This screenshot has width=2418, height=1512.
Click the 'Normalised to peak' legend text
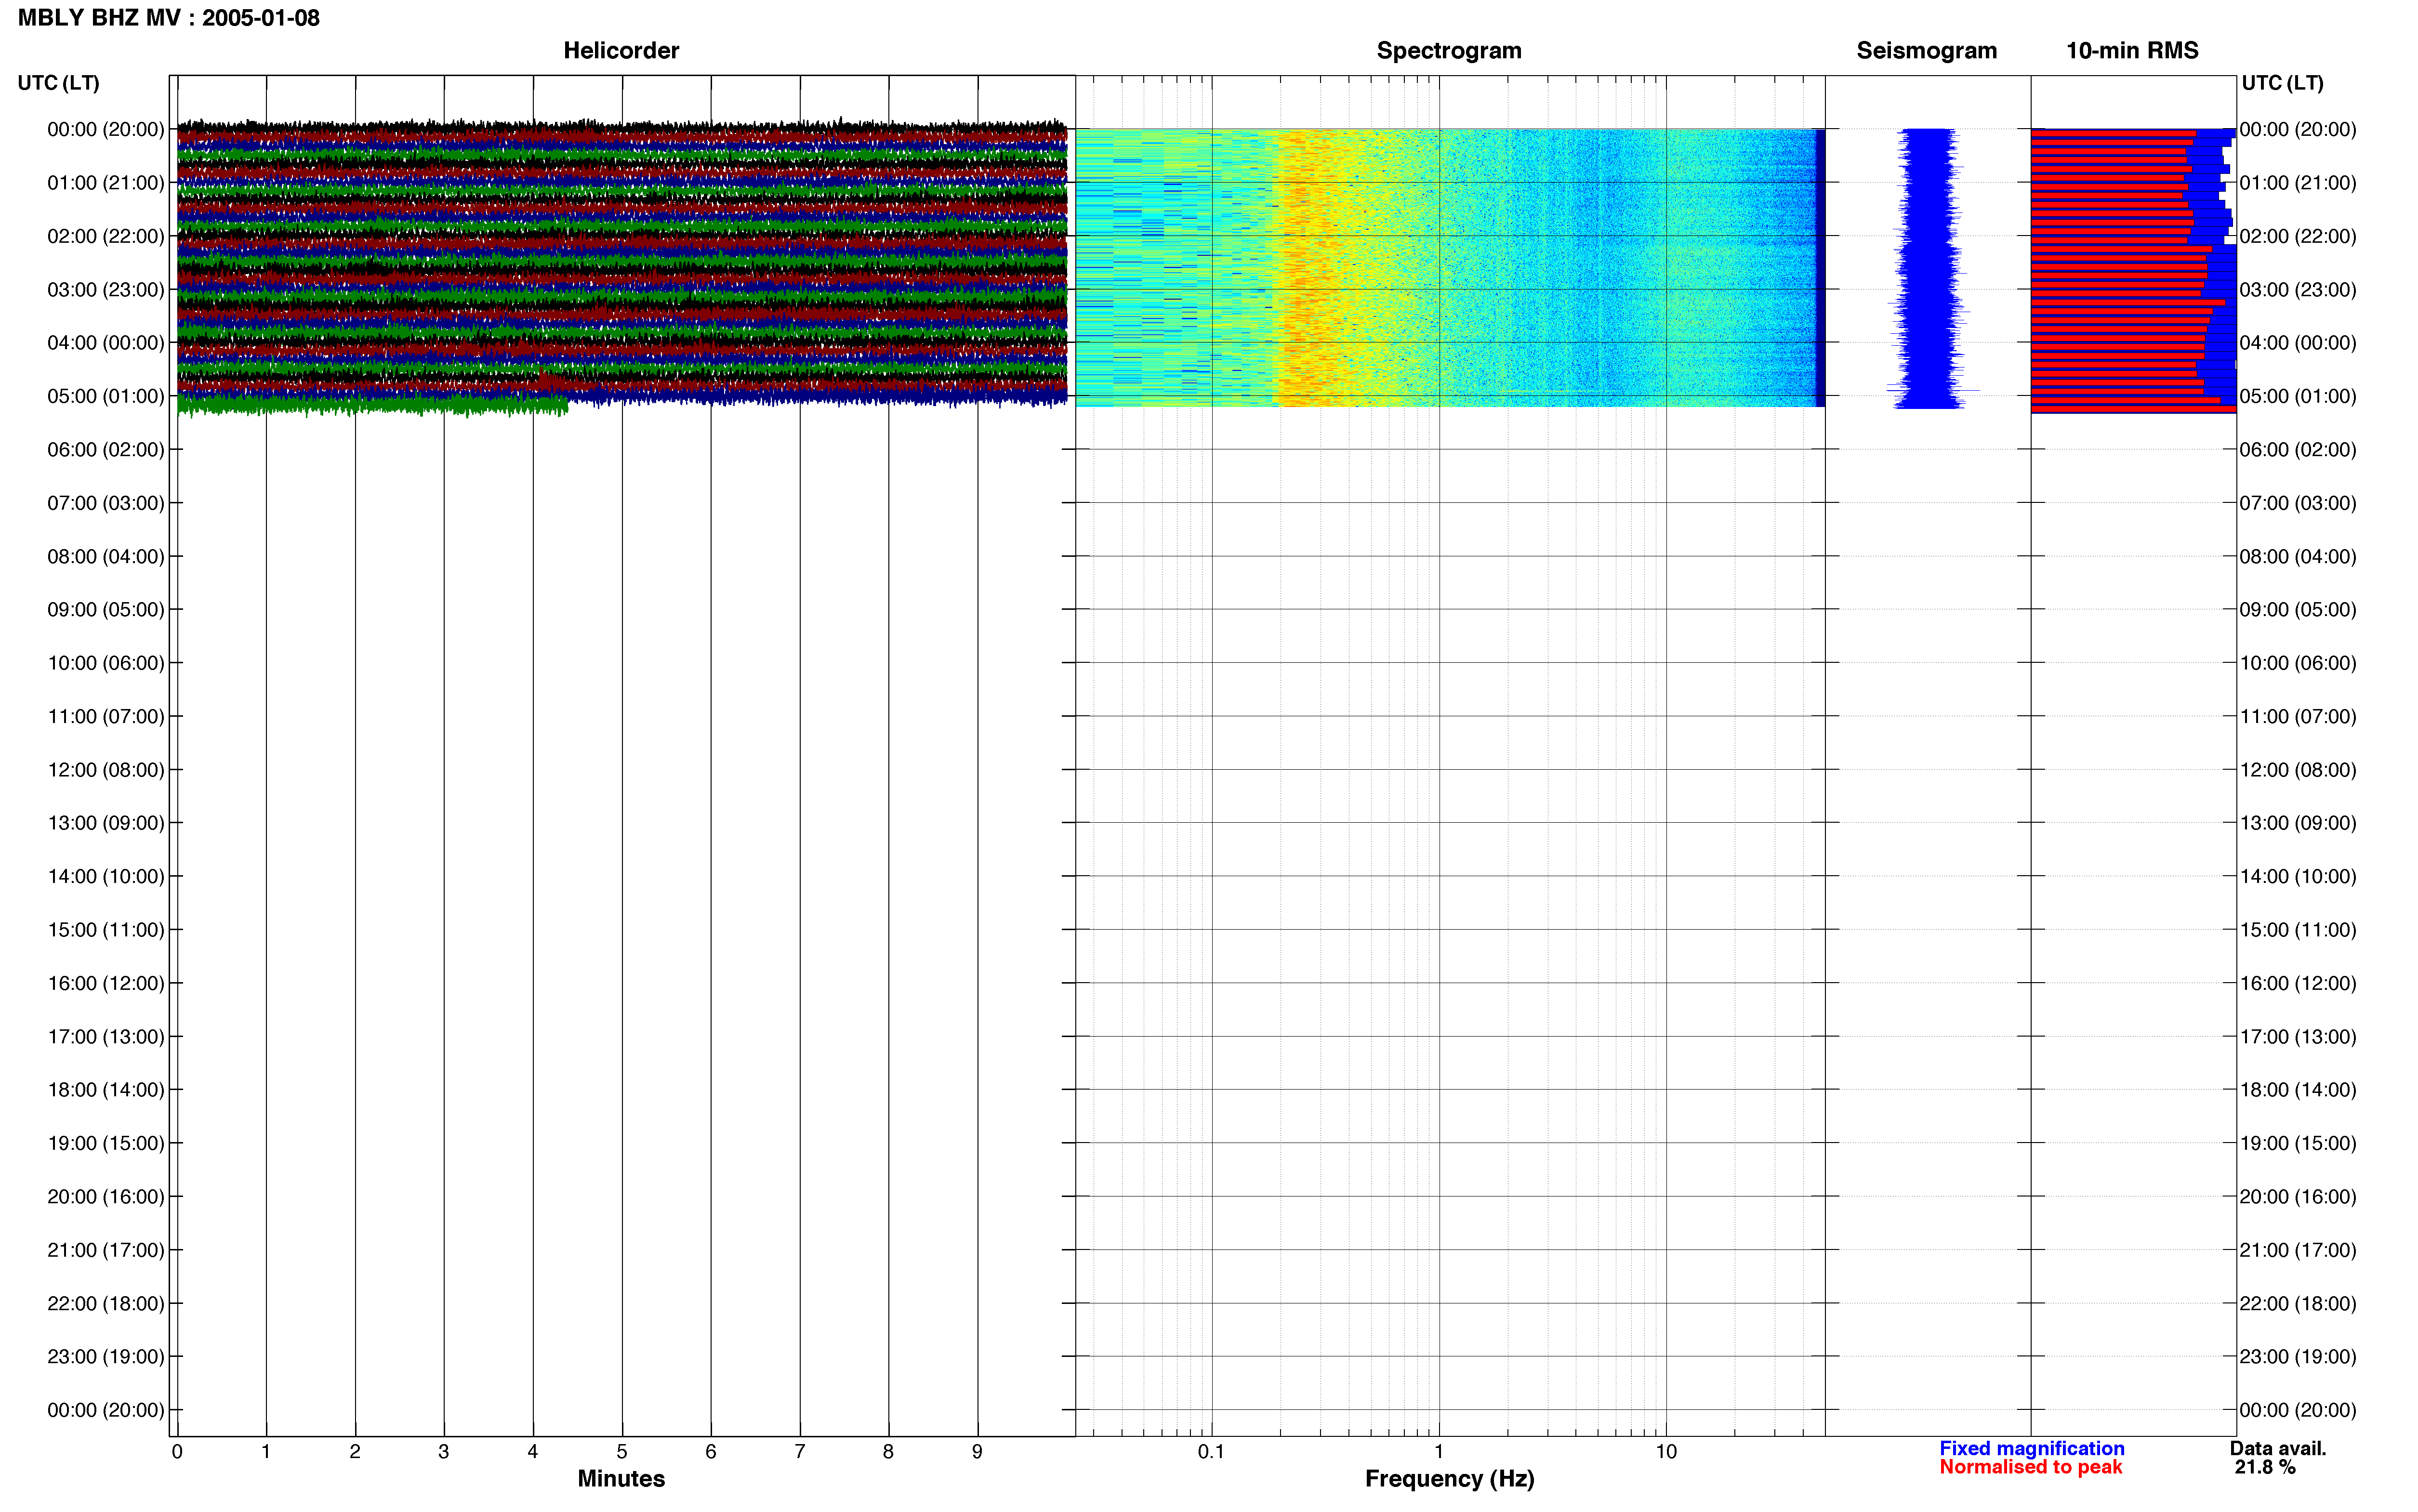[2030, 1467]
